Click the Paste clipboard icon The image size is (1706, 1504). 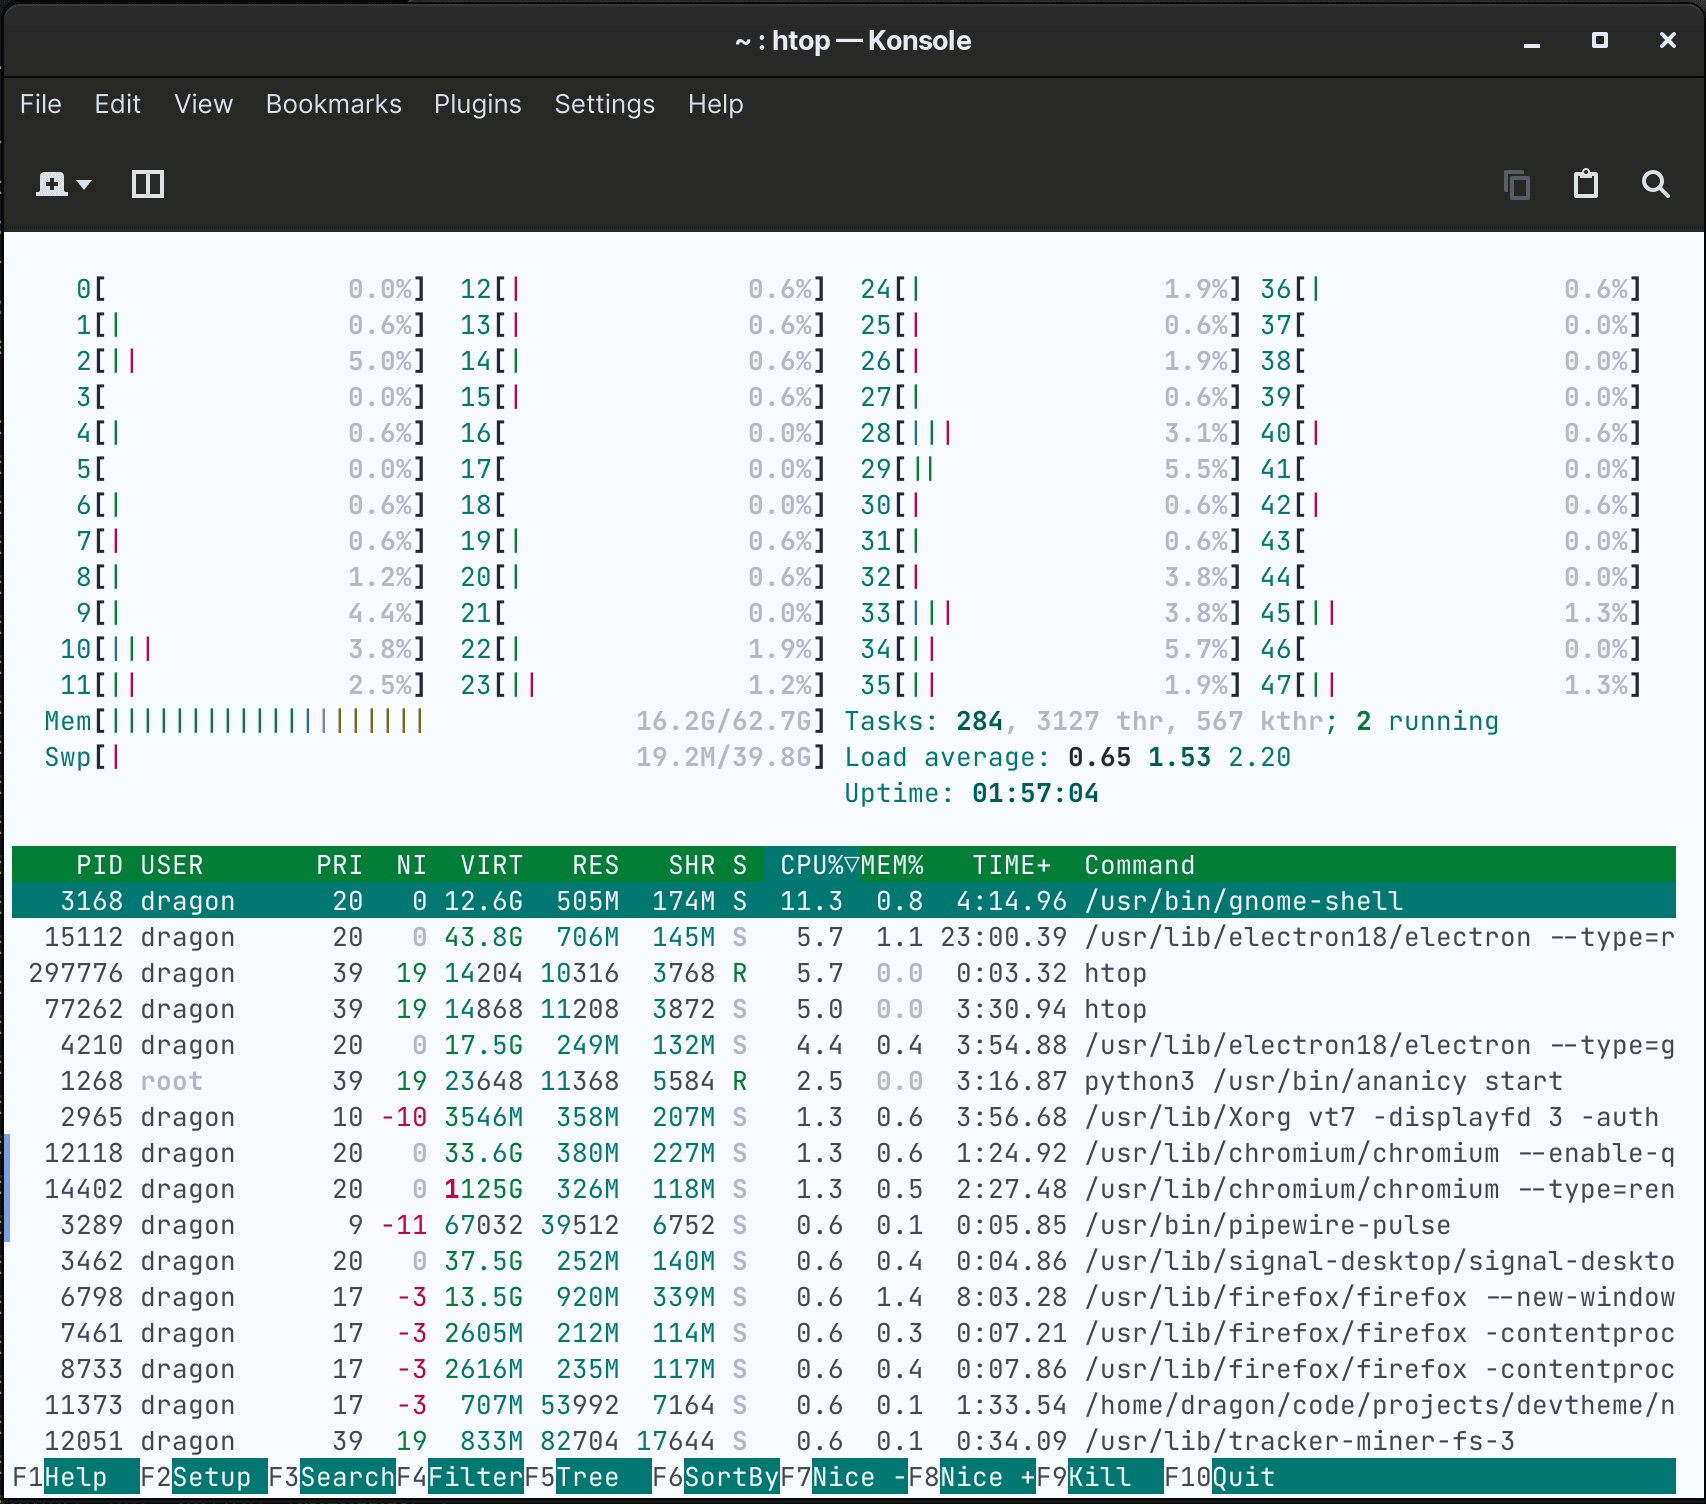pyautogui.click(x=1586, y=184)
